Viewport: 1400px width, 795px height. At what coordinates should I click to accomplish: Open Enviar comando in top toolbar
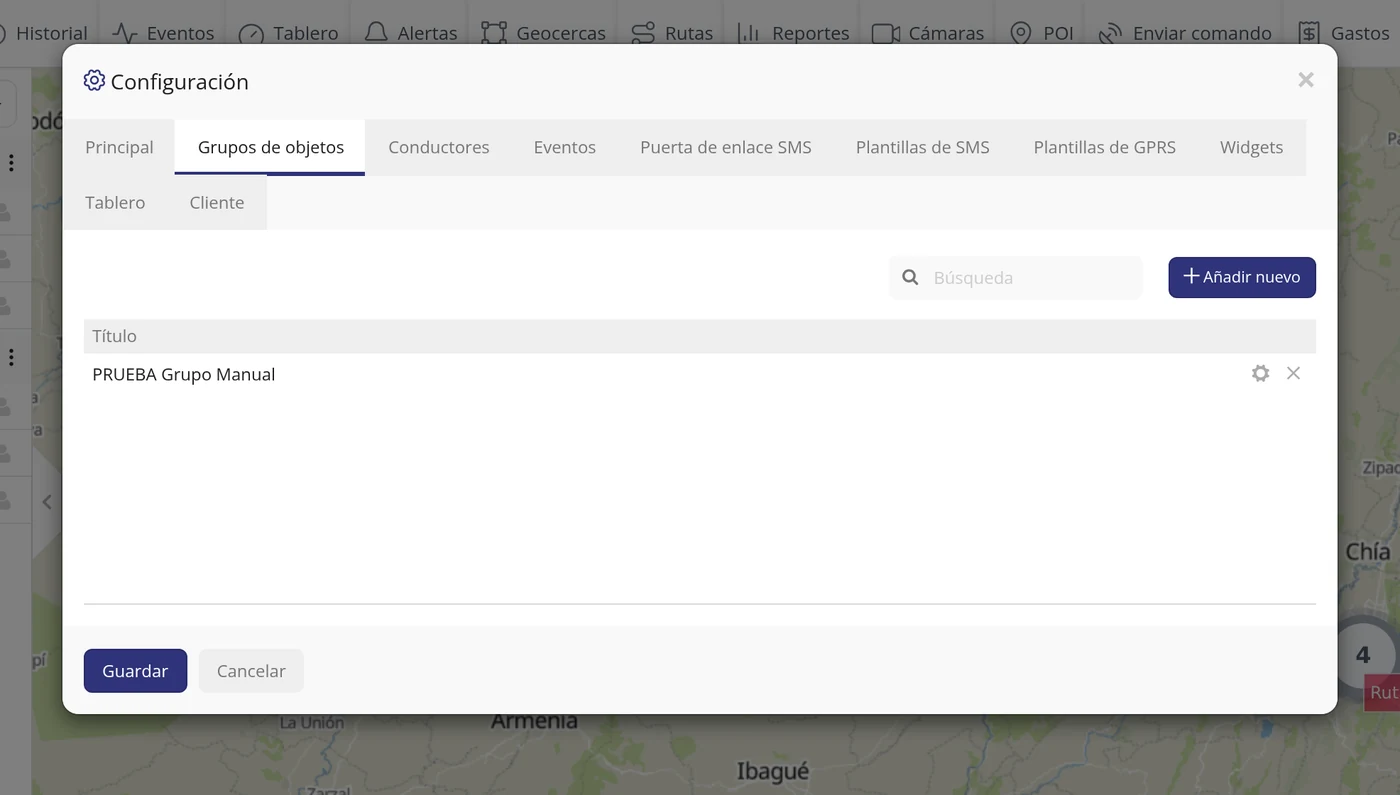[1185, 33]
